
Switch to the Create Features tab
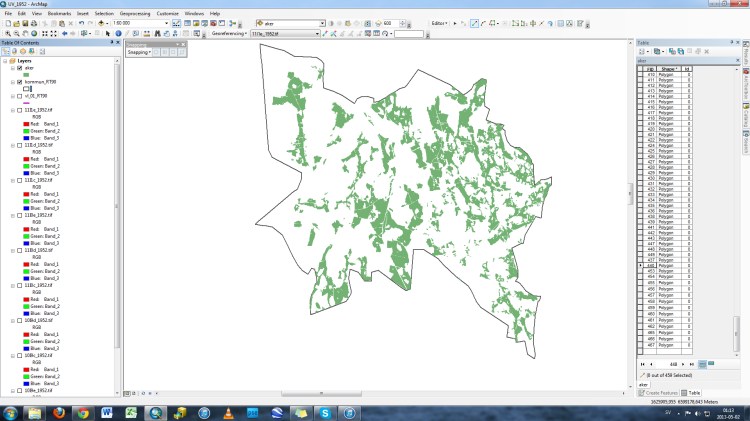point(658,393)
